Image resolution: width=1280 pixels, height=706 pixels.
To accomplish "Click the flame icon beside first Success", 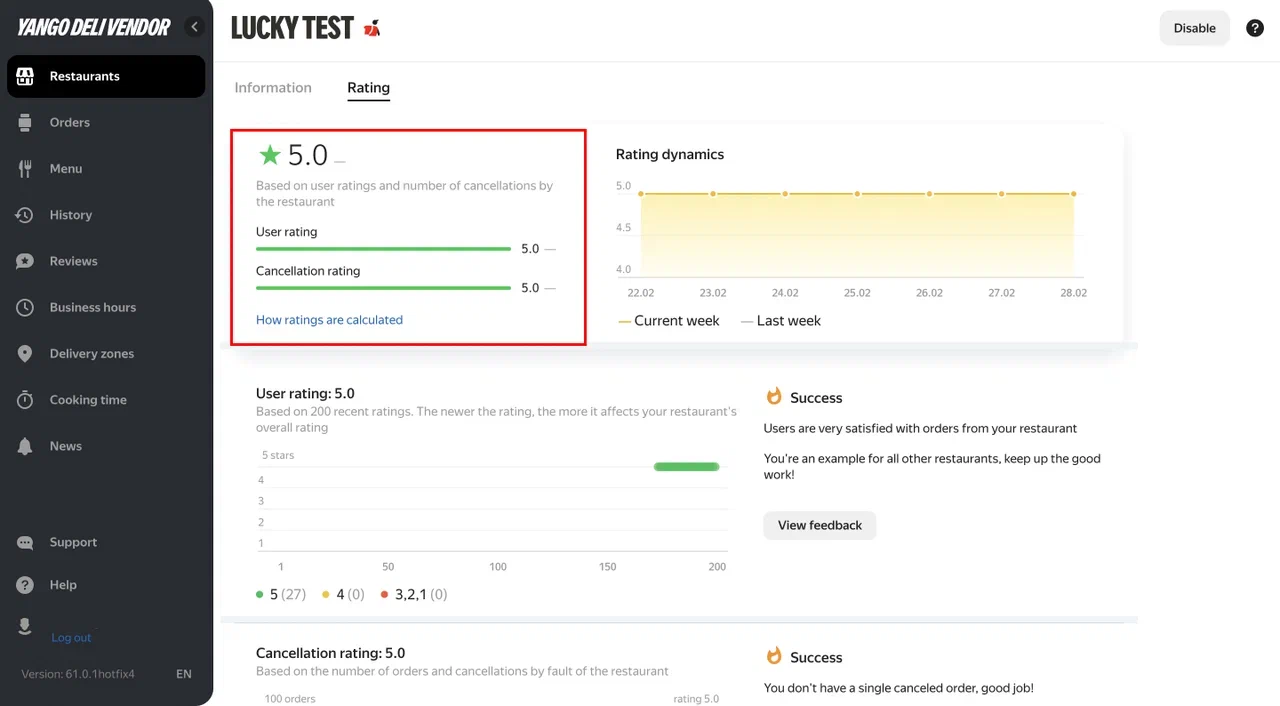I will tap(774, 397).
